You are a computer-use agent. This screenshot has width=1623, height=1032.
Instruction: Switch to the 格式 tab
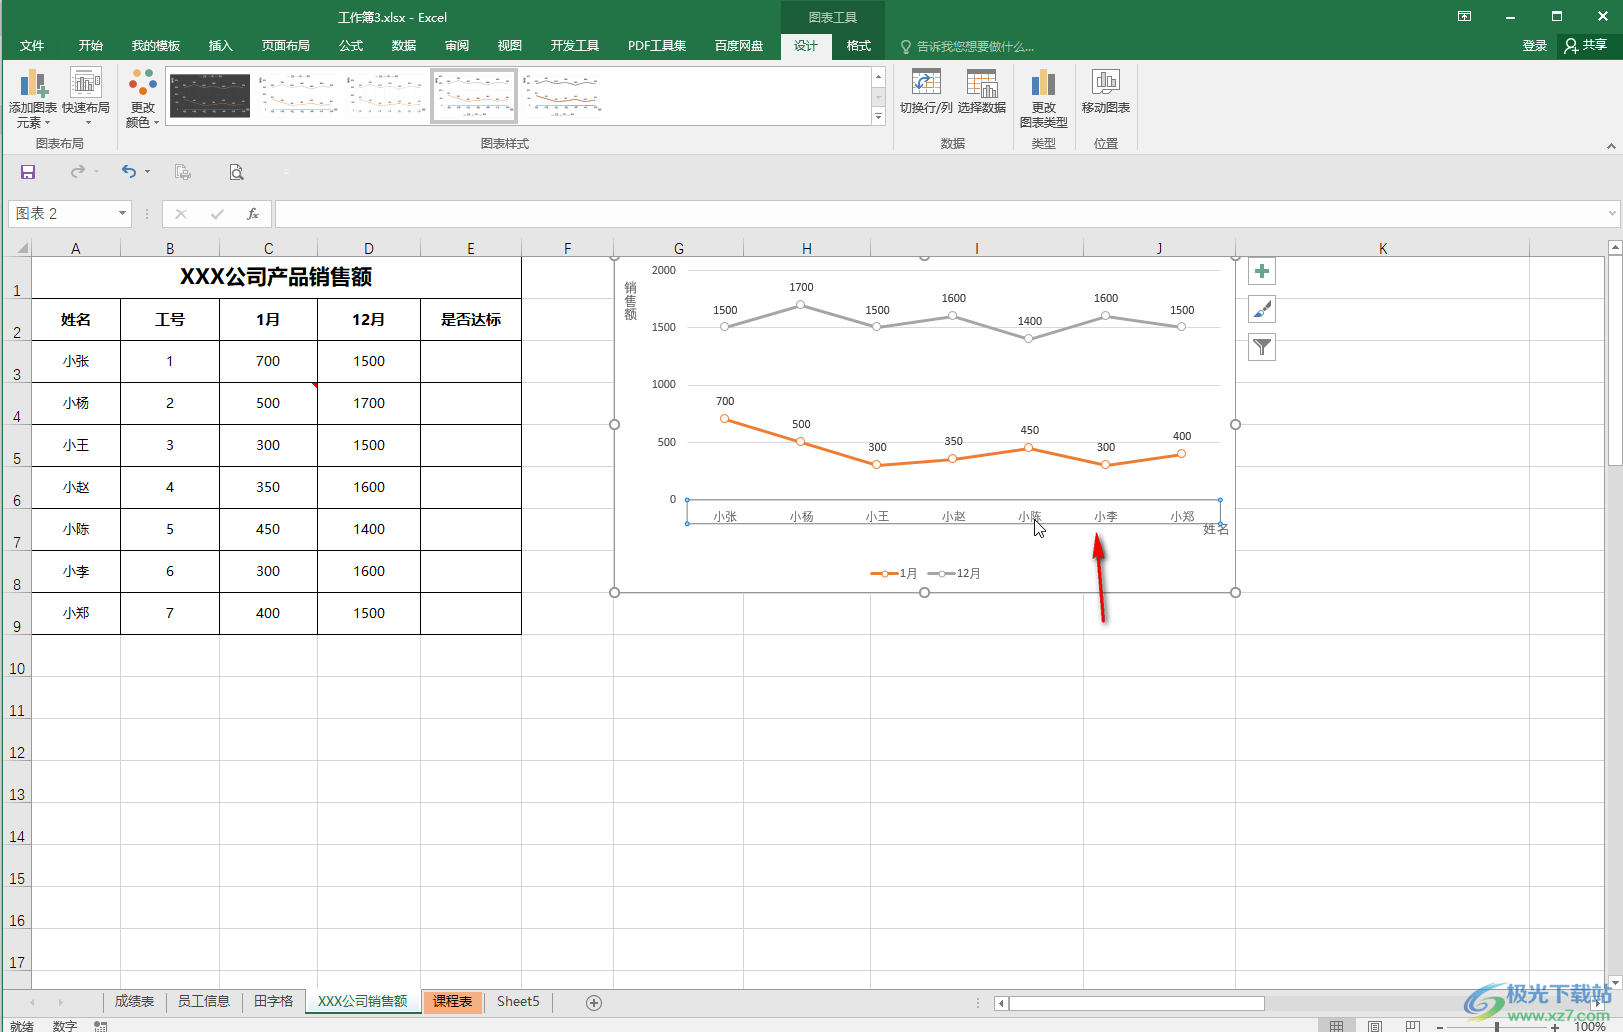click(858, 46)
